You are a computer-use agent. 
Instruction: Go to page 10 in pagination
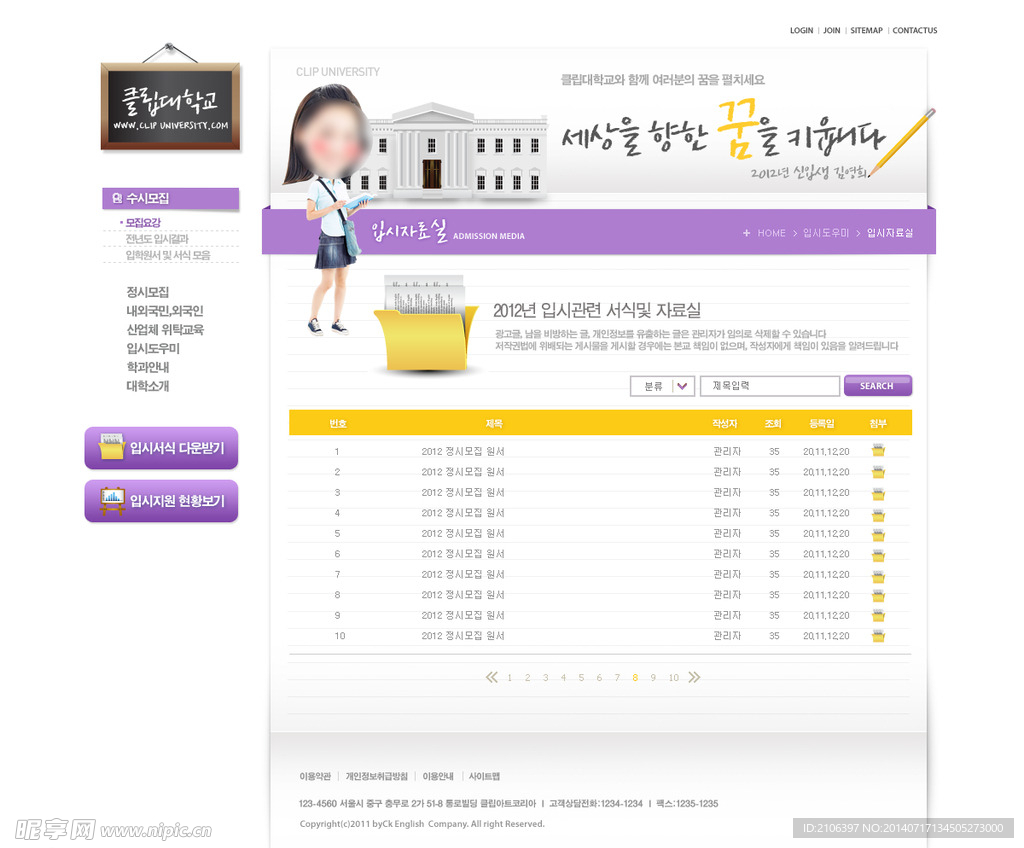pyautogui.click(x=673, y=678)
